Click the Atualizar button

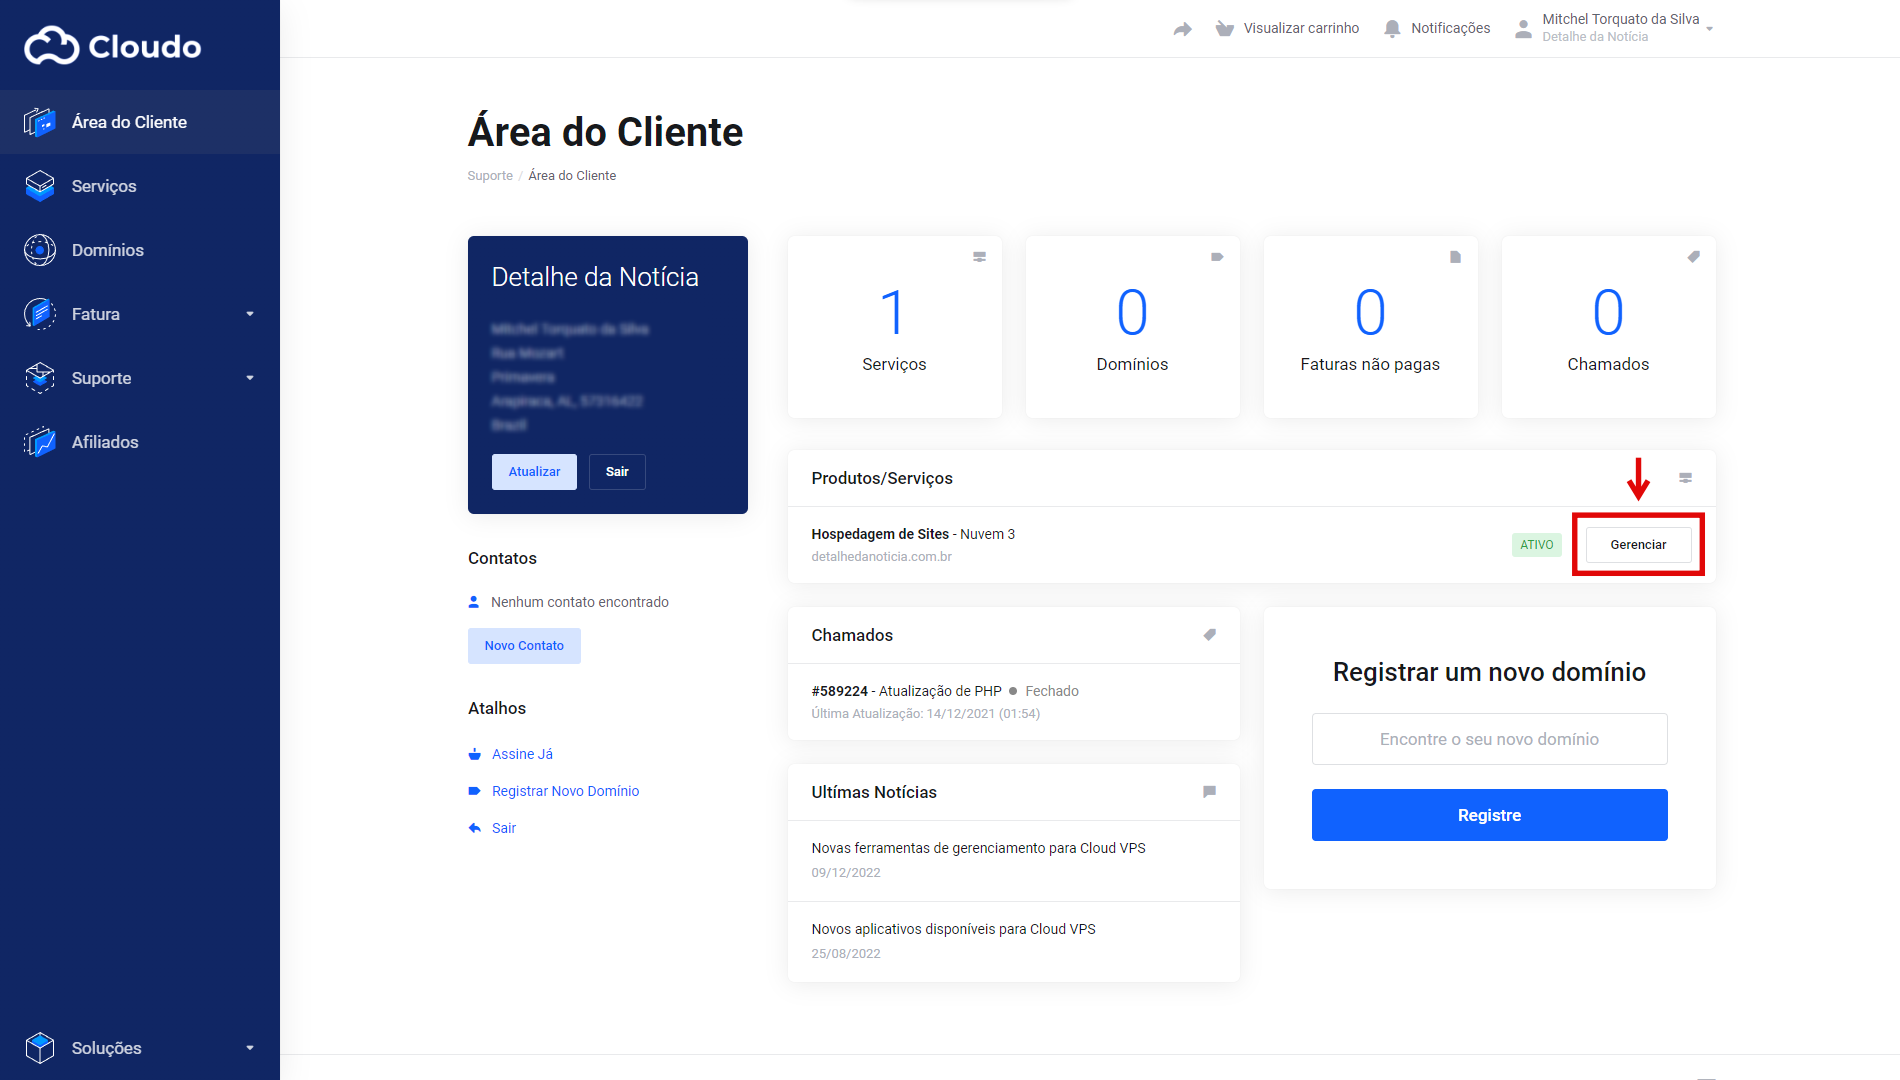534,472
